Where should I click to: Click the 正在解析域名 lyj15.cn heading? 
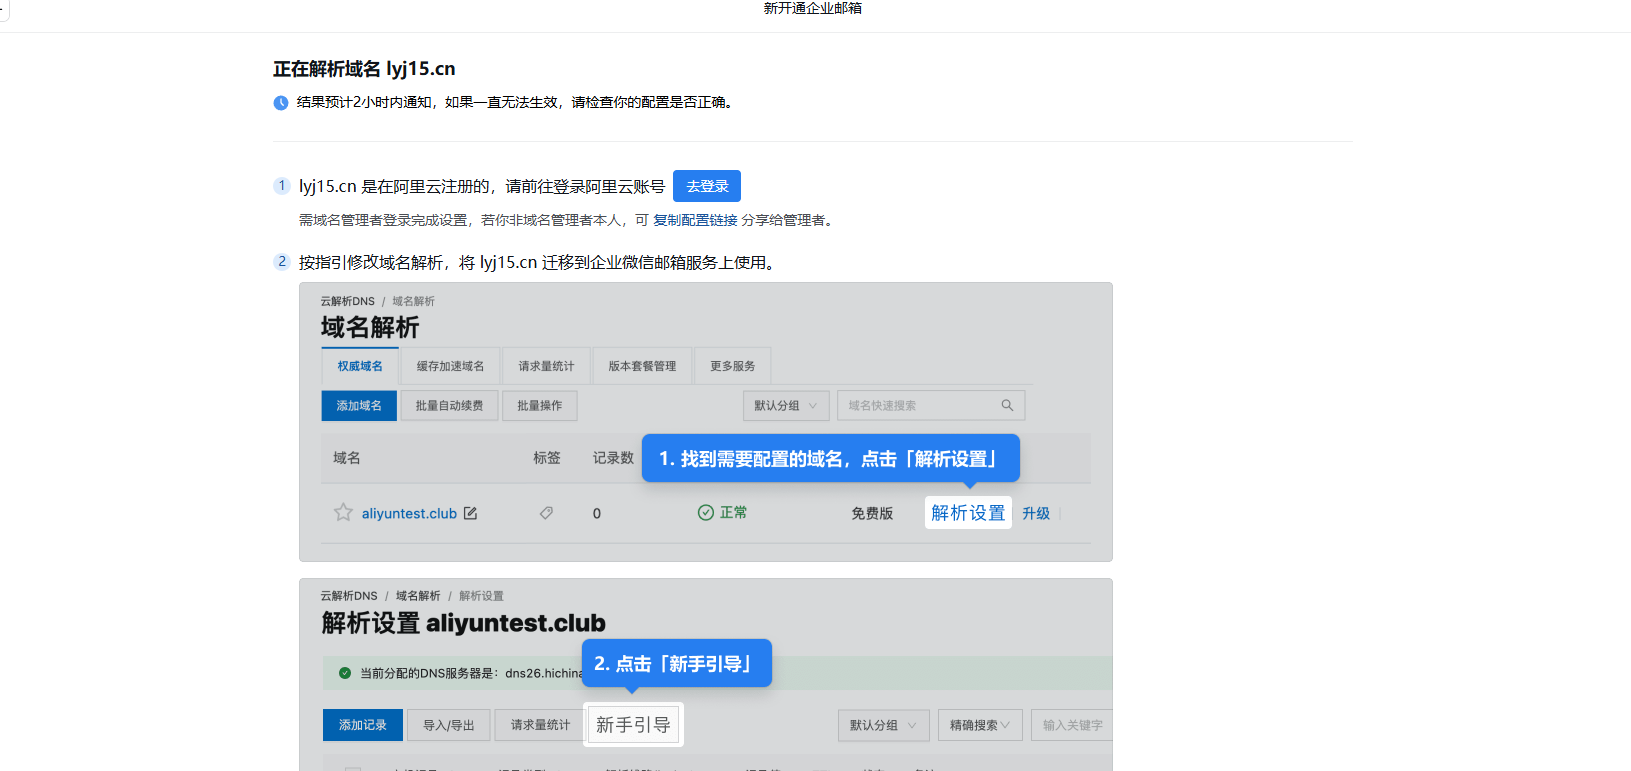364,69
